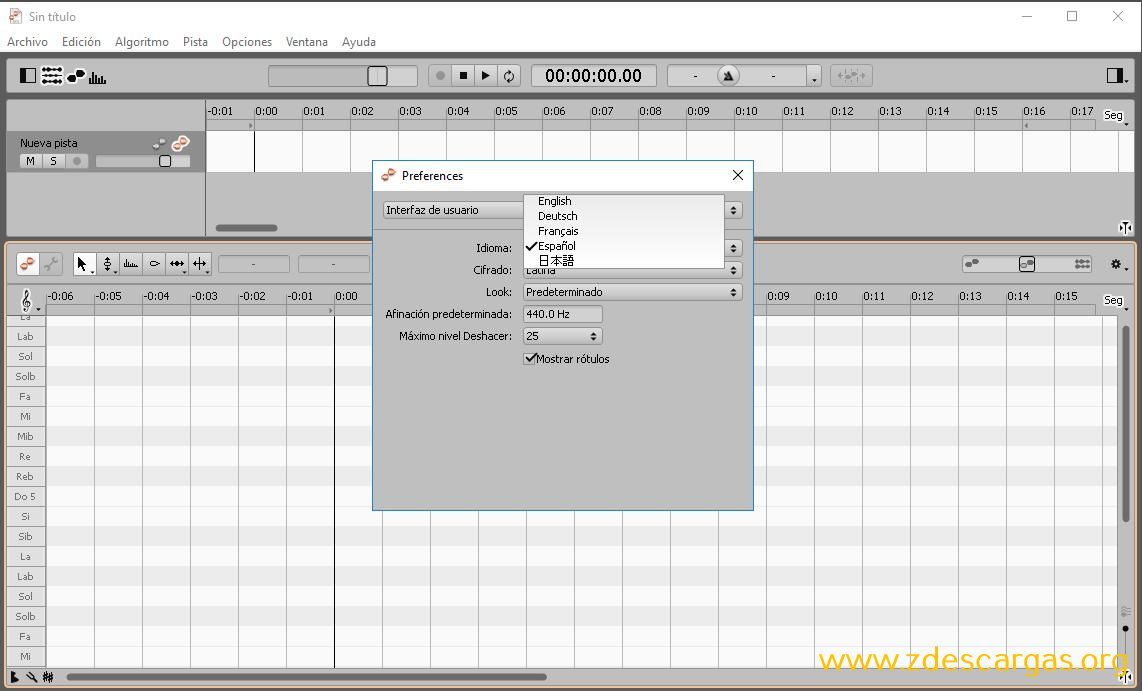Open the note editor gear settings menu
Image resolution: width=1142 pixels, height=691 pixels.
coord(1119,264)
